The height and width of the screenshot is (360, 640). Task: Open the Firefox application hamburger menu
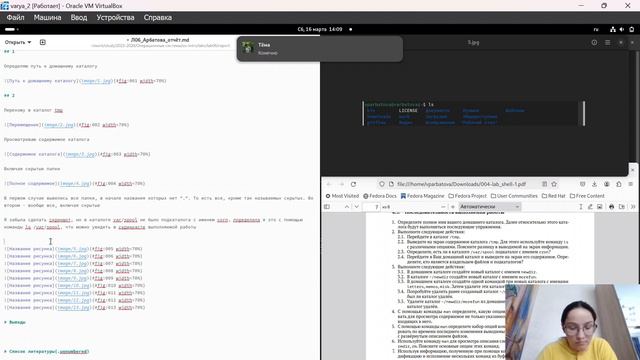[631, 184]
